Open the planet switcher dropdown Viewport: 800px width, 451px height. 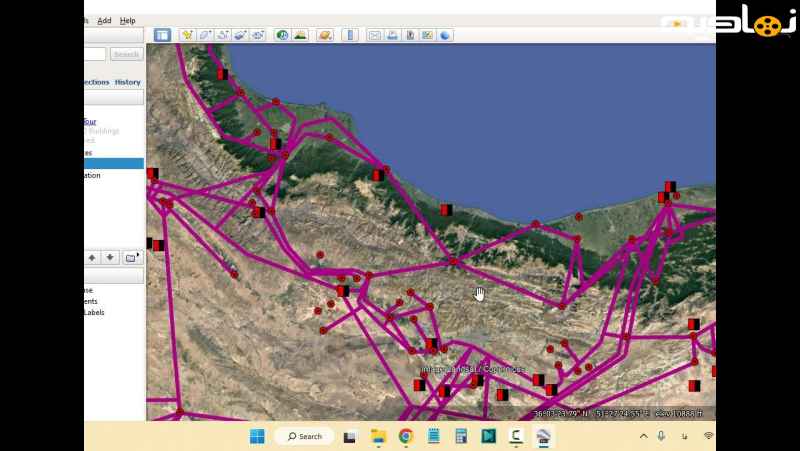click(x=325, y=35)
